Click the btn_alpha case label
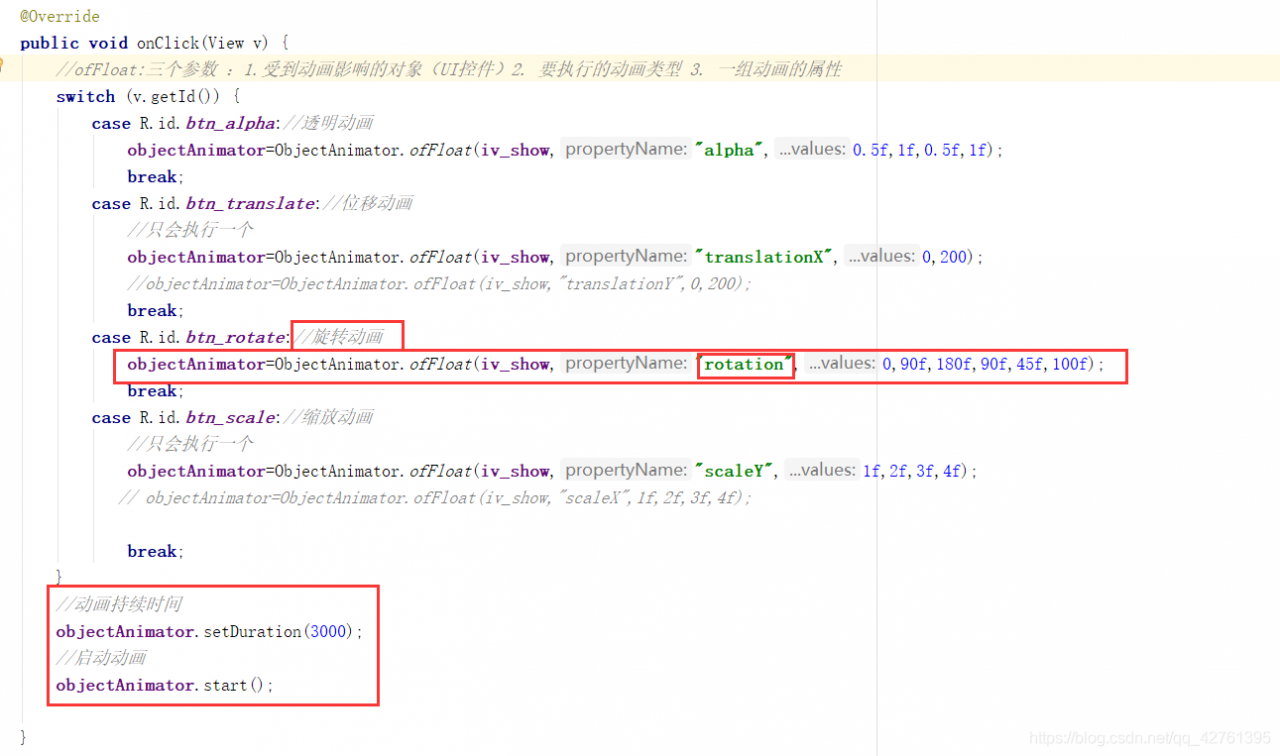 point(229,124)
